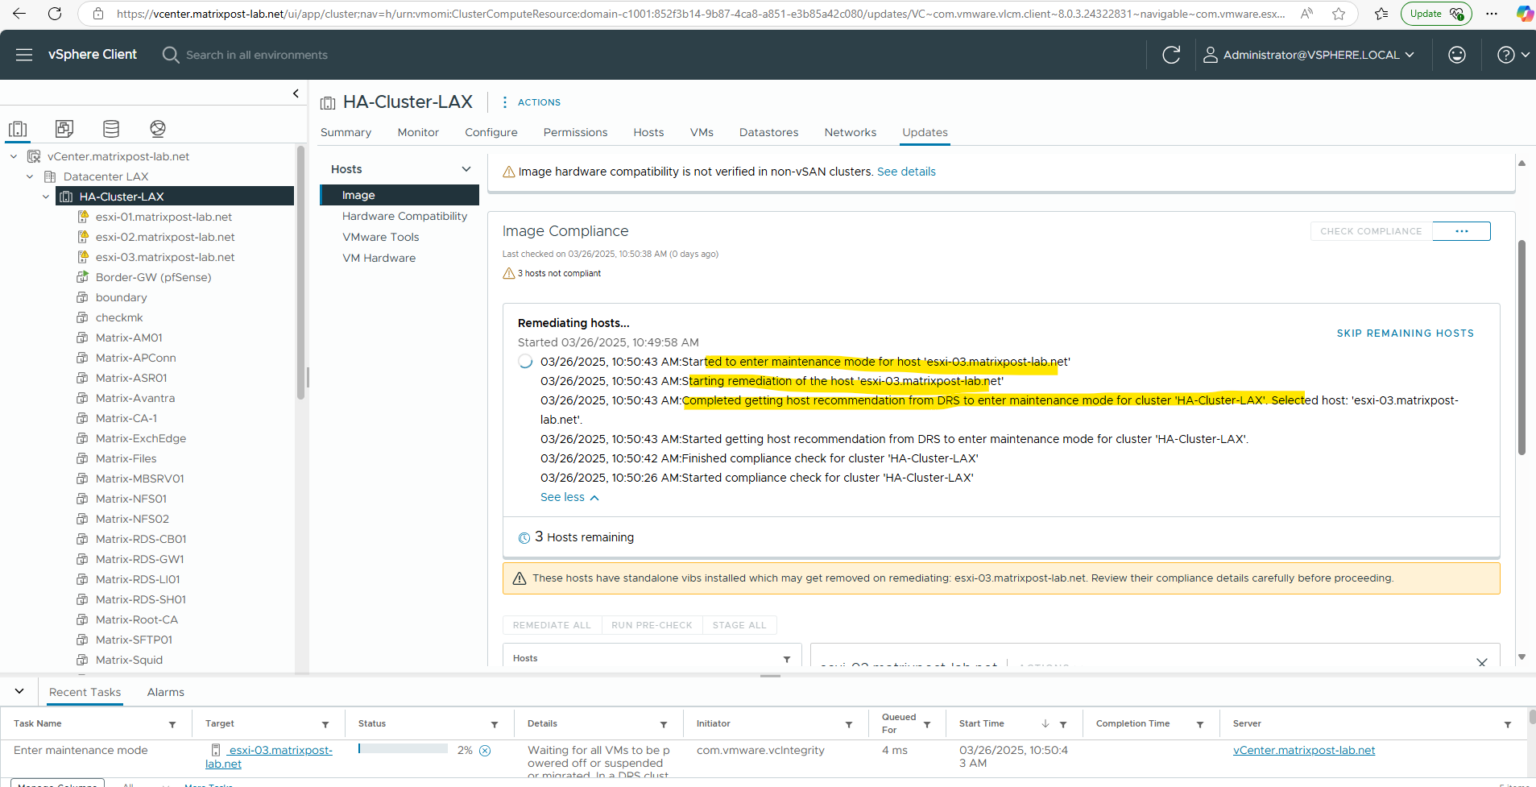The width and height of the screenshot is (1536, 787).
Task: Open the Storage inventory view
Action: click(x=110, y=128)
